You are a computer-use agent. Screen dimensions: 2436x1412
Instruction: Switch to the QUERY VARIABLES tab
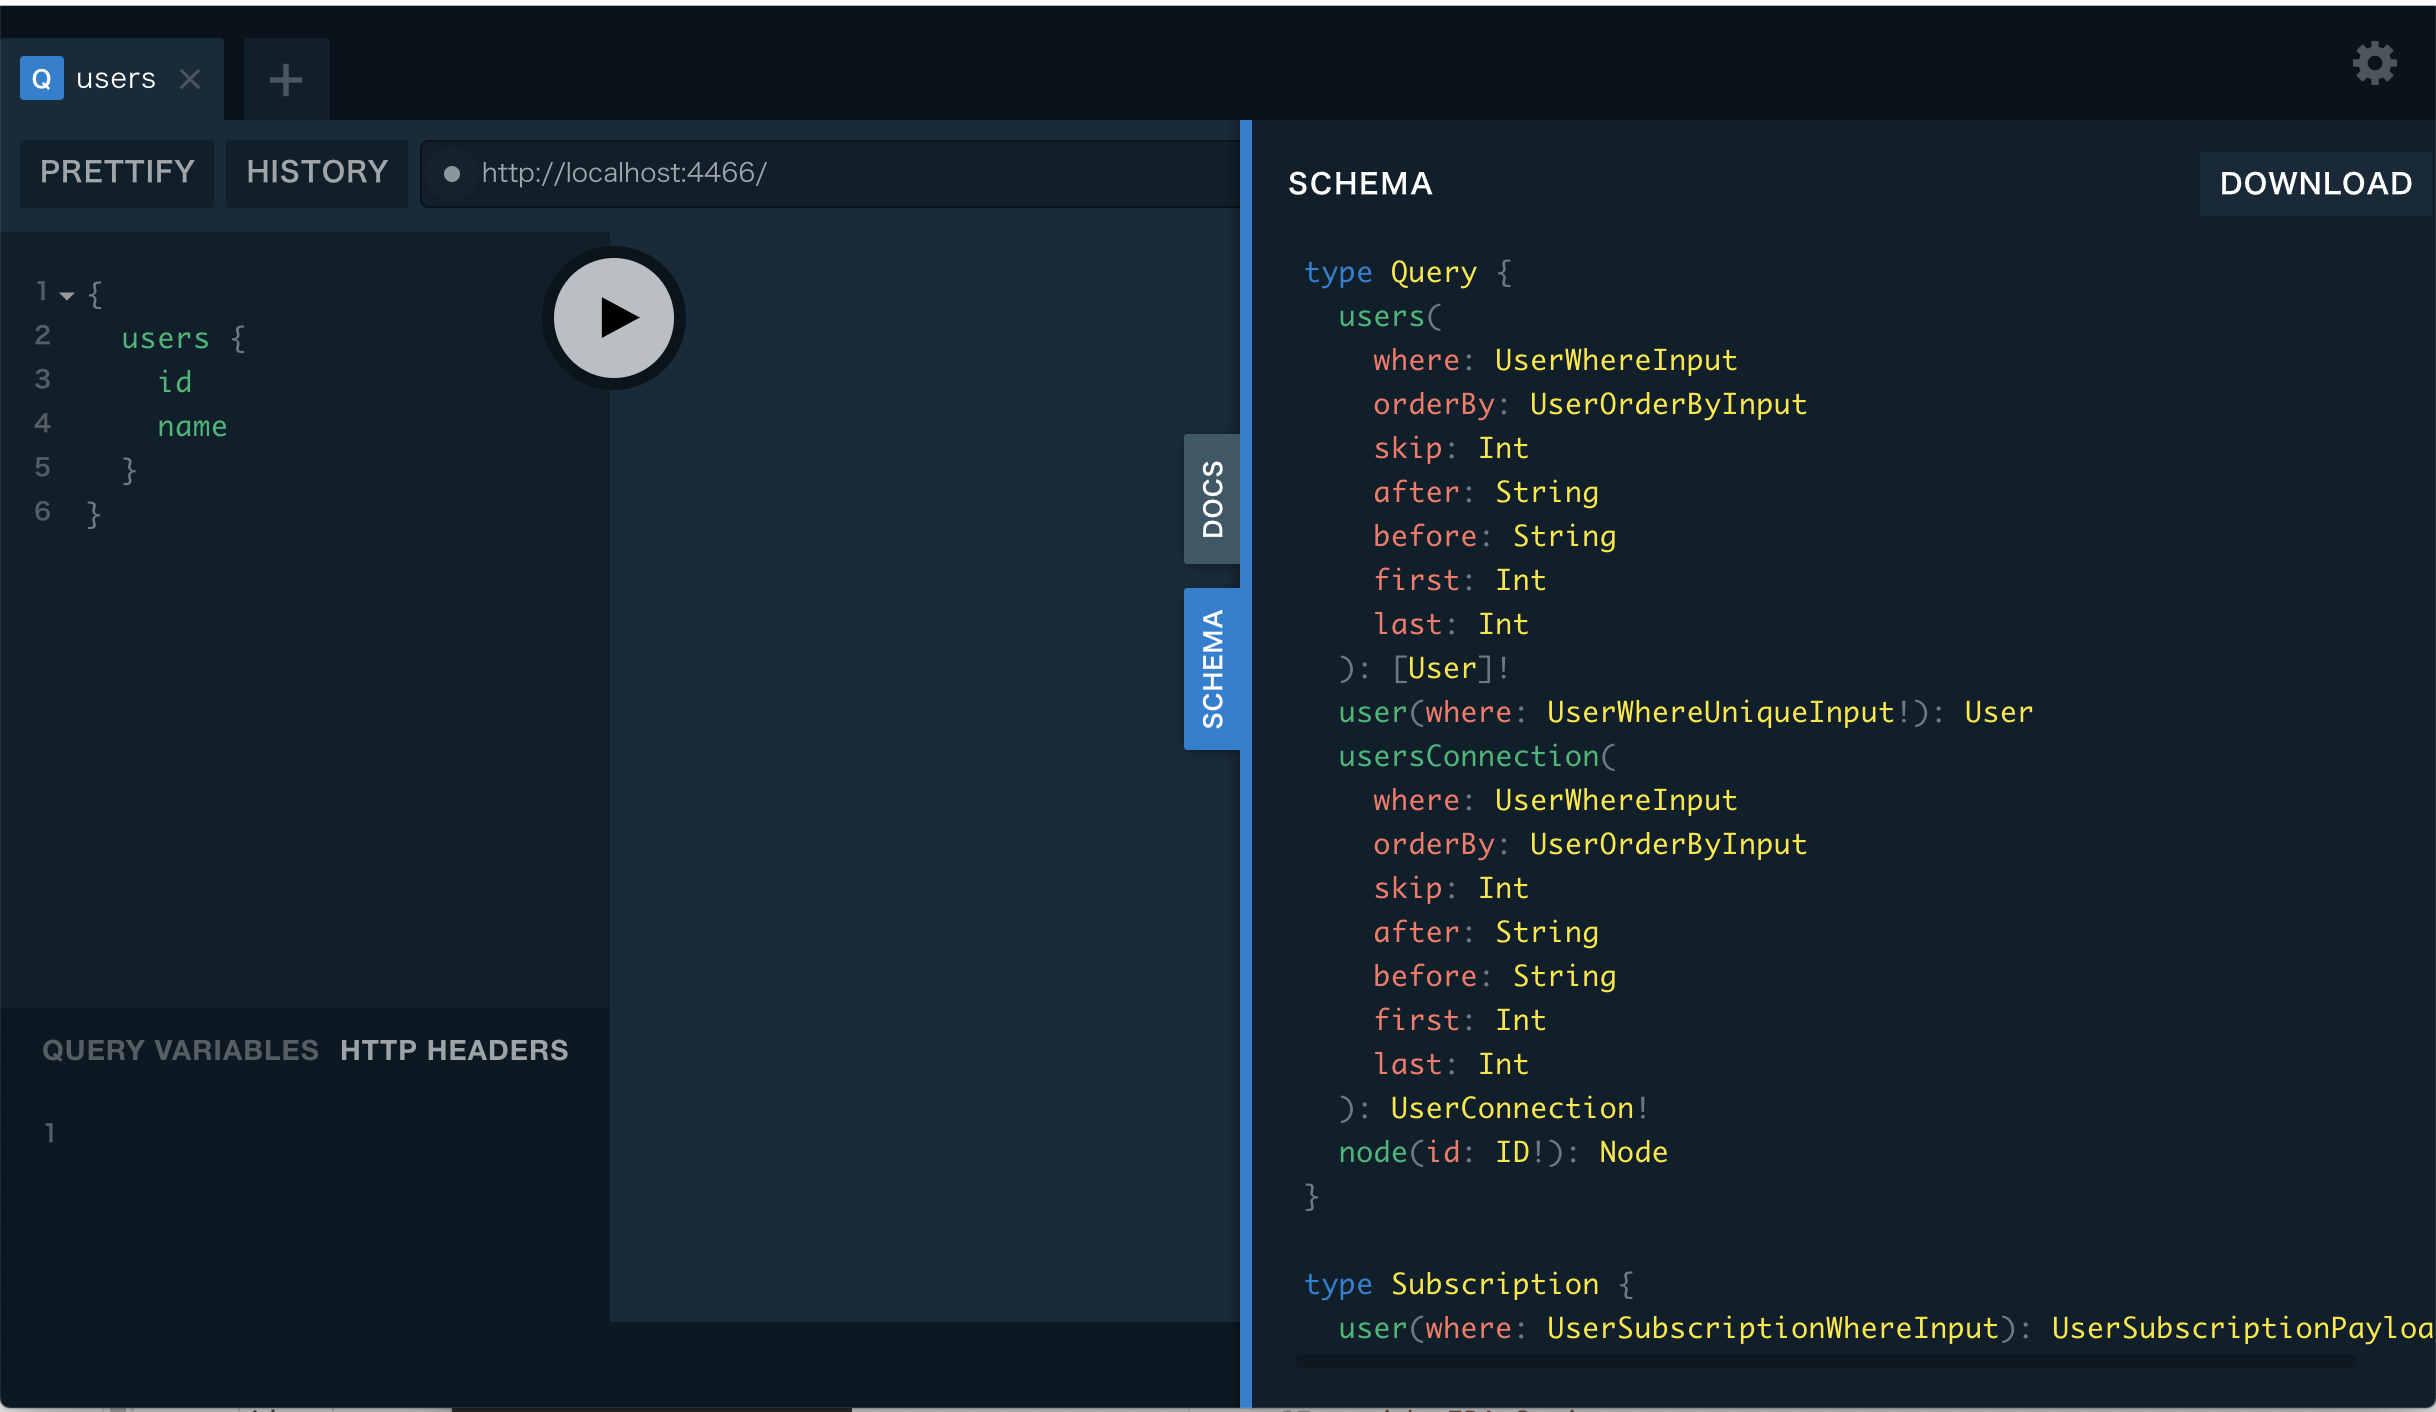[x=178, y=1049]
